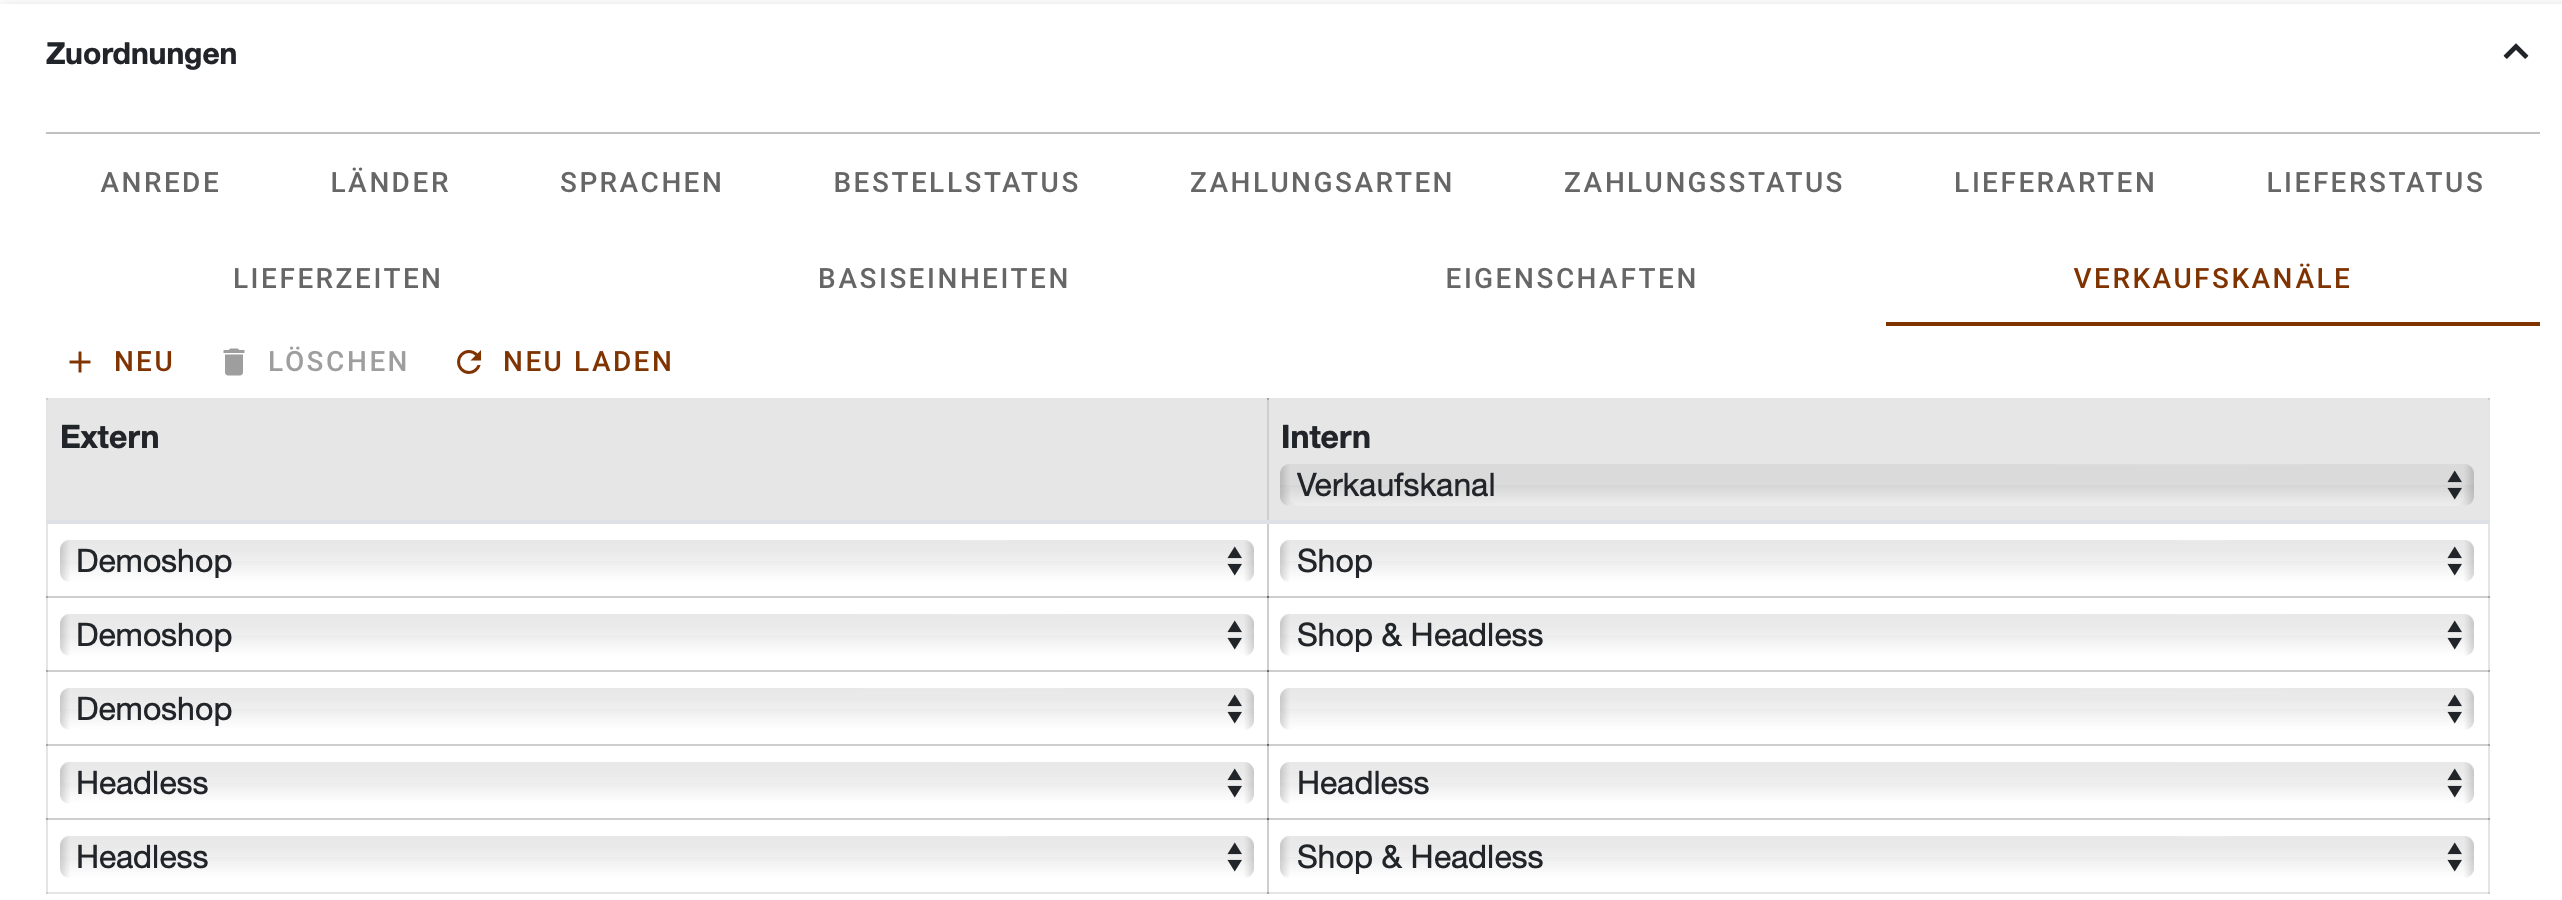Click the NEU button to add mapping
This screenshot has width=2562, height=900.
click(x=121, y=362)
